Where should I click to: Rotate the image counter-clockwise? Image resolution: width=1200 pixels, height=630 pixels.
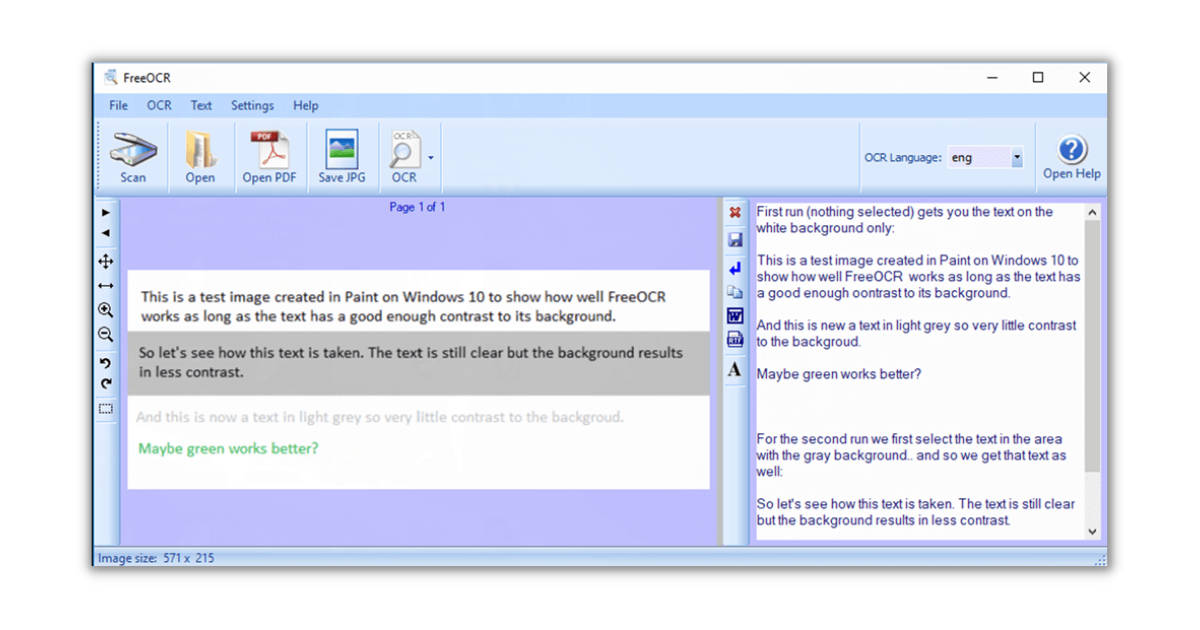(106, 362)
